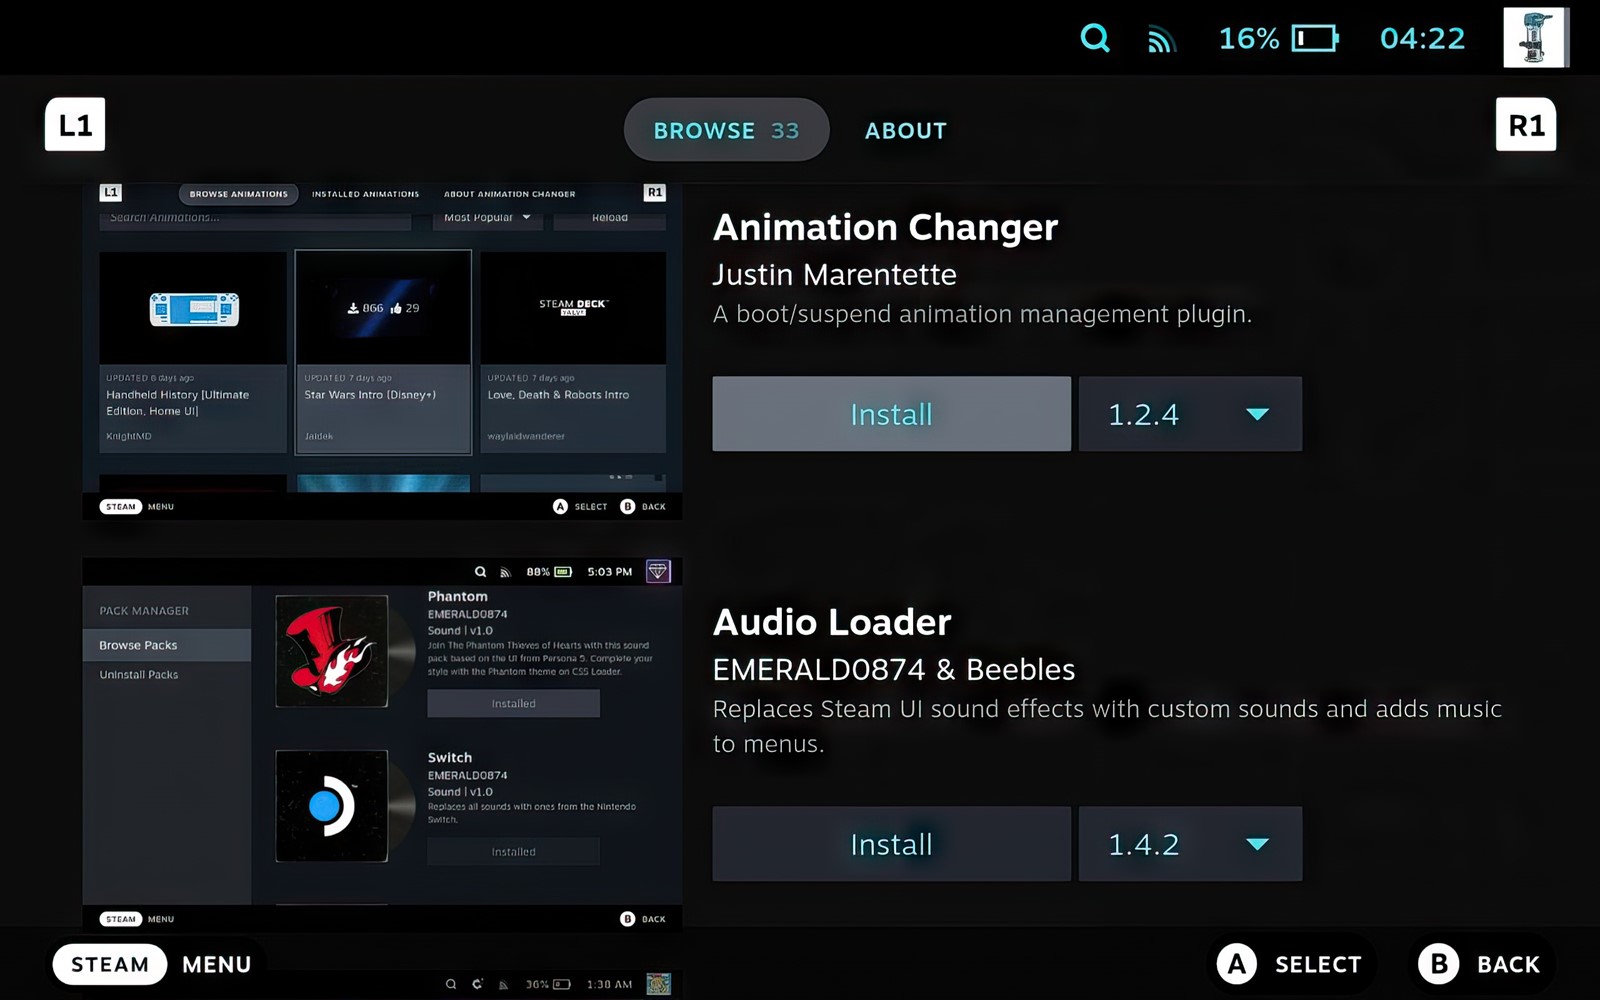Click the author EMERALD0874 & Beebles
1600x1000 pixels.
pos(894,669)
